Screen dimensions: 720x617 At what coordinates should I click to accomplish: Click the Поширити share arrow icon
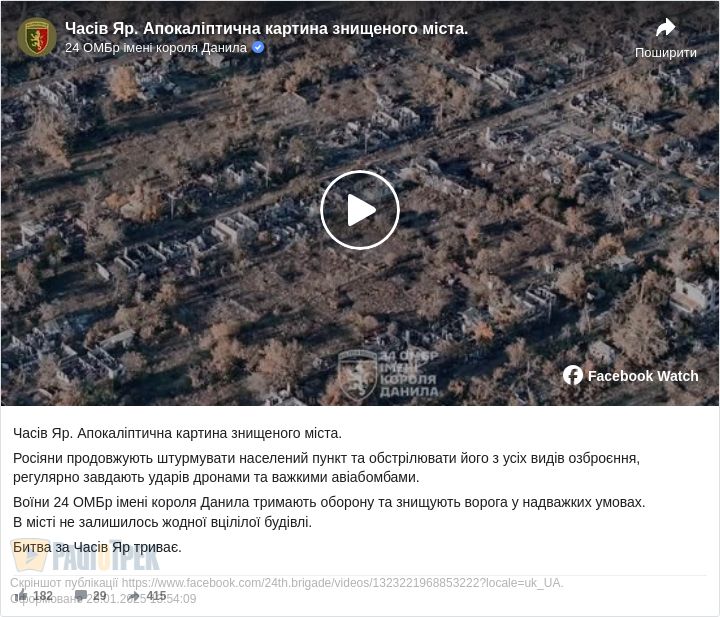click(665, 28)
